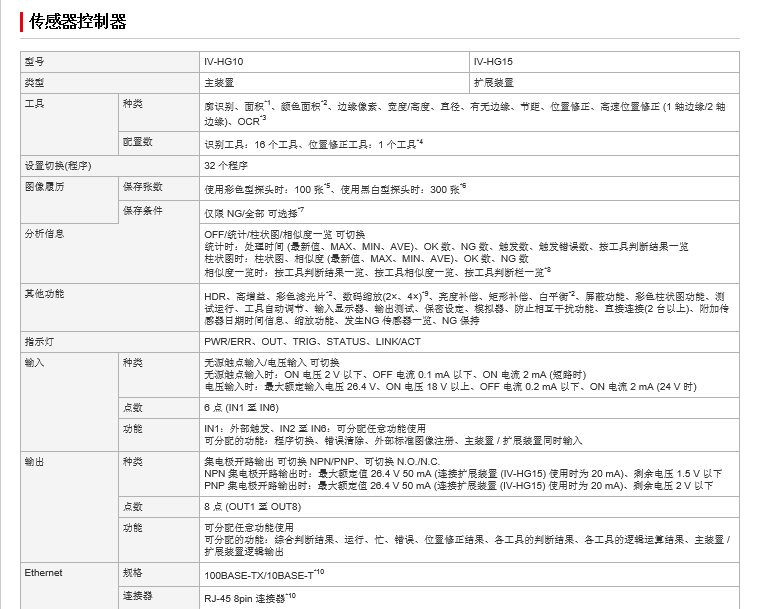The height and width of the screenshot is (609, 760).
Task: Click the Ethernet row label
Action: 43,573
